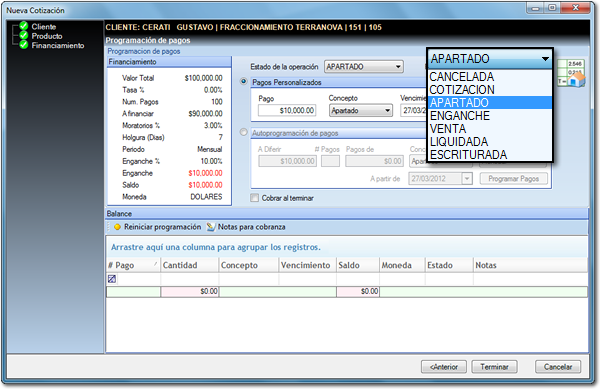The image size is (600, 389).
Task: Click the green check beside Producto
Action: [24, 36]
